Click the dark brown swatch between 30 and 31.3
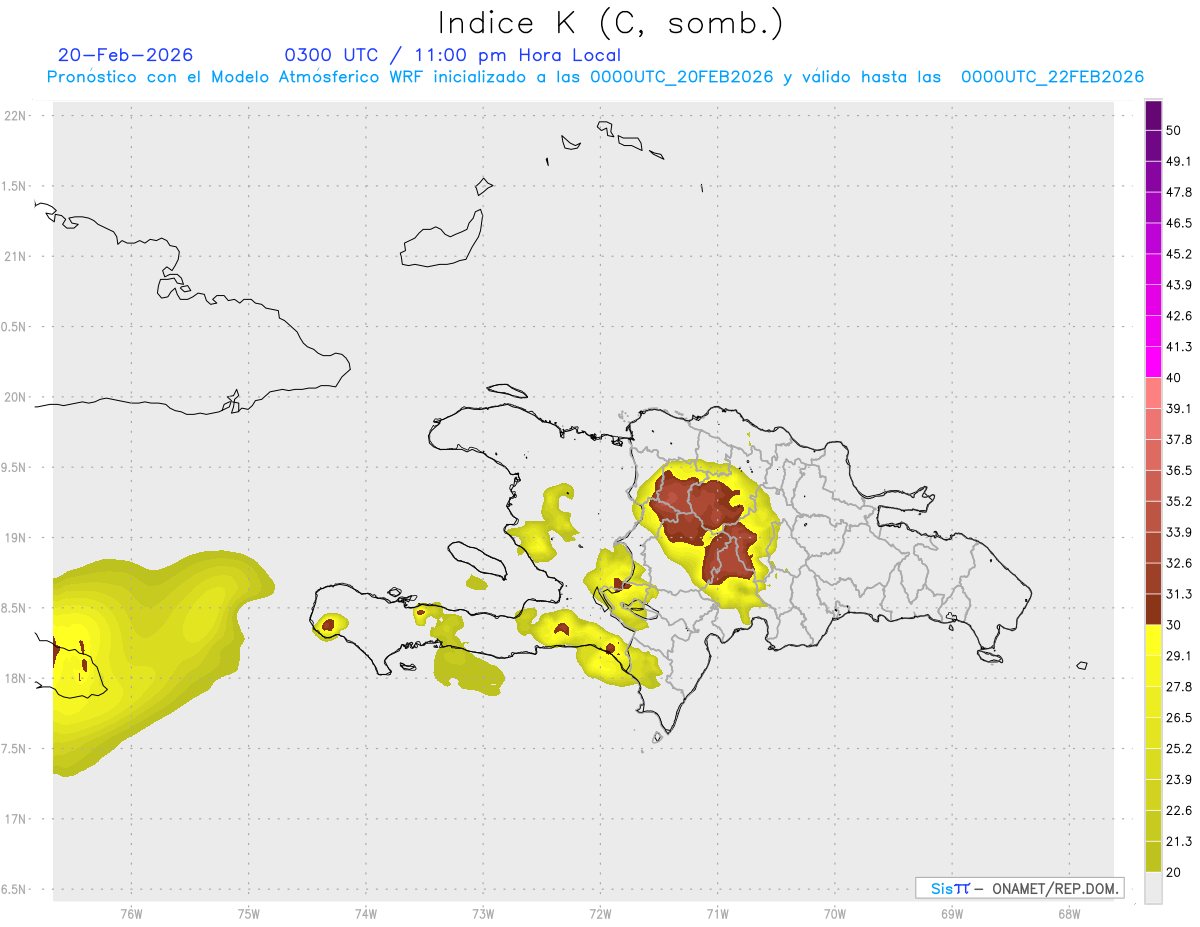This screenshot has height=927, width=1200. click(x=1153, y=609)
